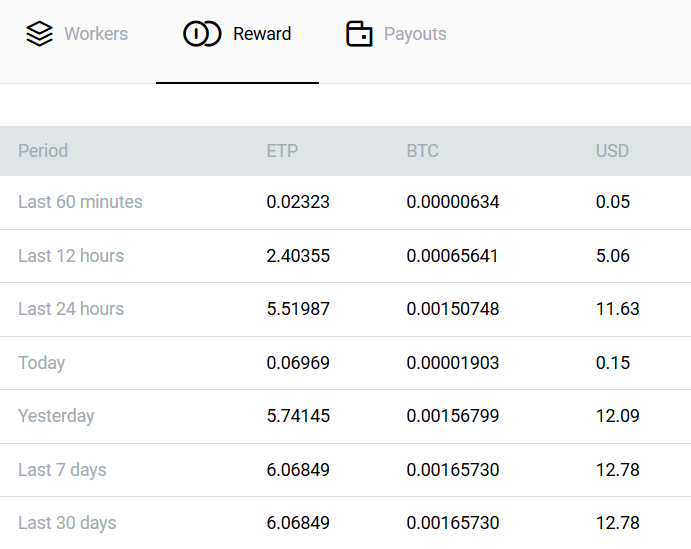Viewport: 691px width, 549px height.
Task: Click the USD value 11.63
Action: pyautogui.click(x=617, y=309)
